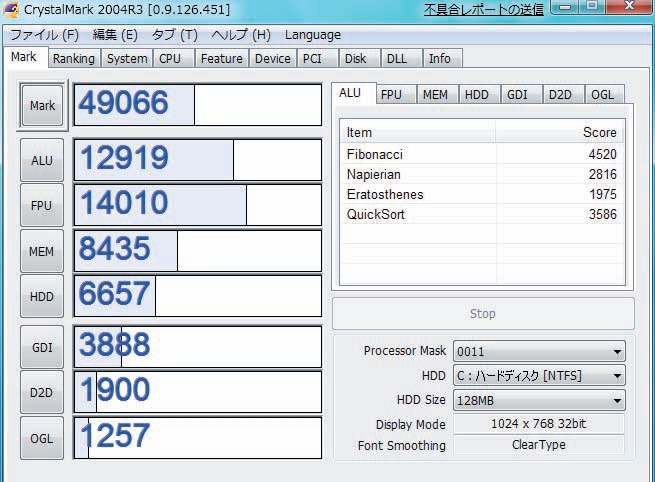Switch to the Device tab
The image size is (655, 482).
tap(272, 58)
